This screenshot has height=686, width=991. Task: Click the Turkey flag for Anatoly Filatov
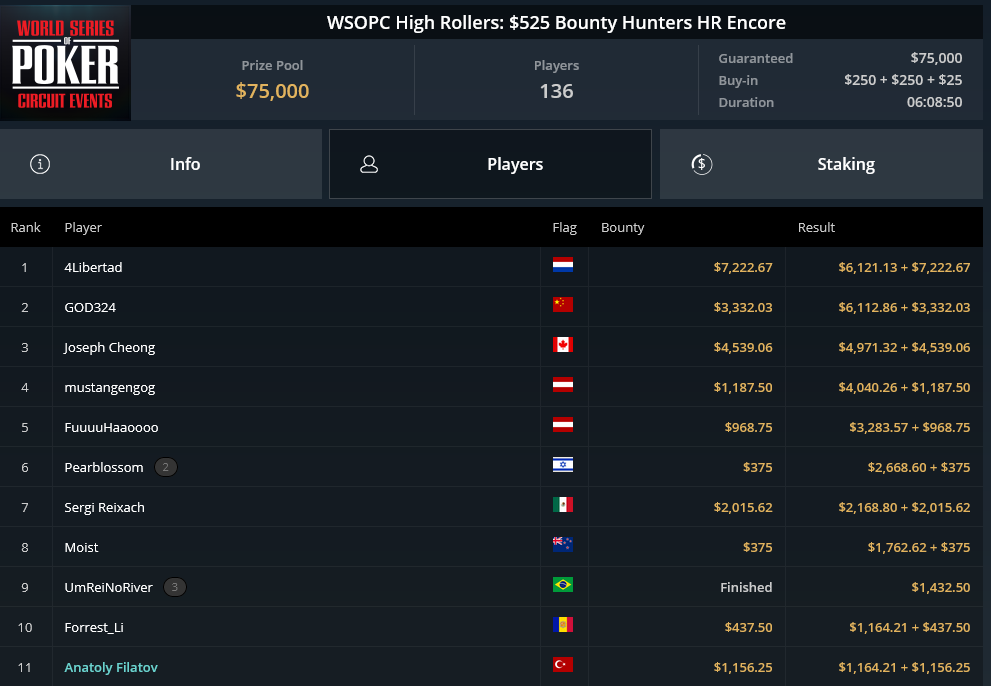562,665
